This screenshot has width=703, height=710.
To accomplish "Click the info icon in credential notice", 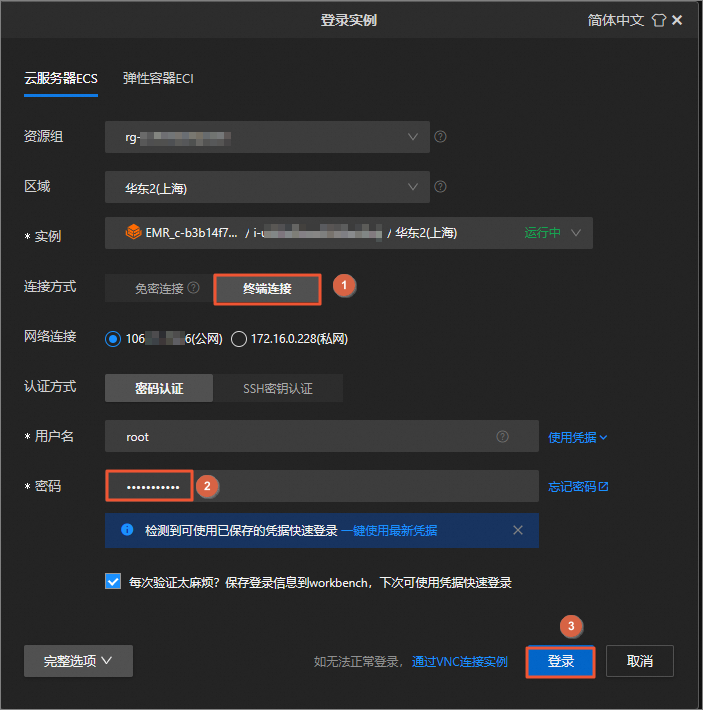I will [127, 529].
